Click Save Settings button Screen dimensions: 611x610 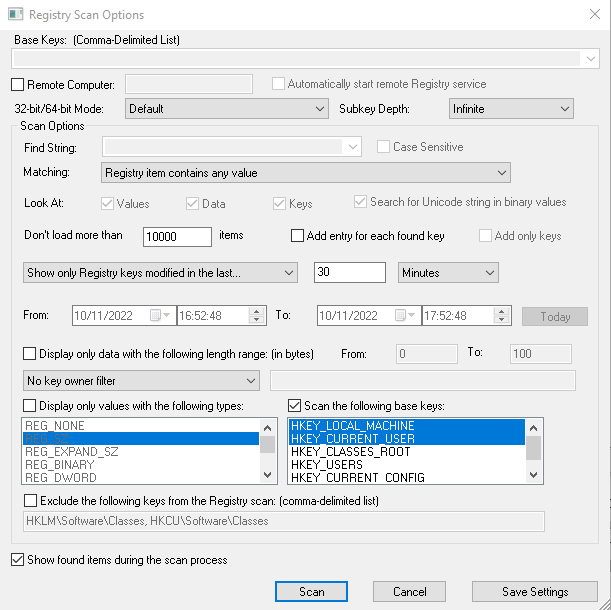click(x=535, y=592)
